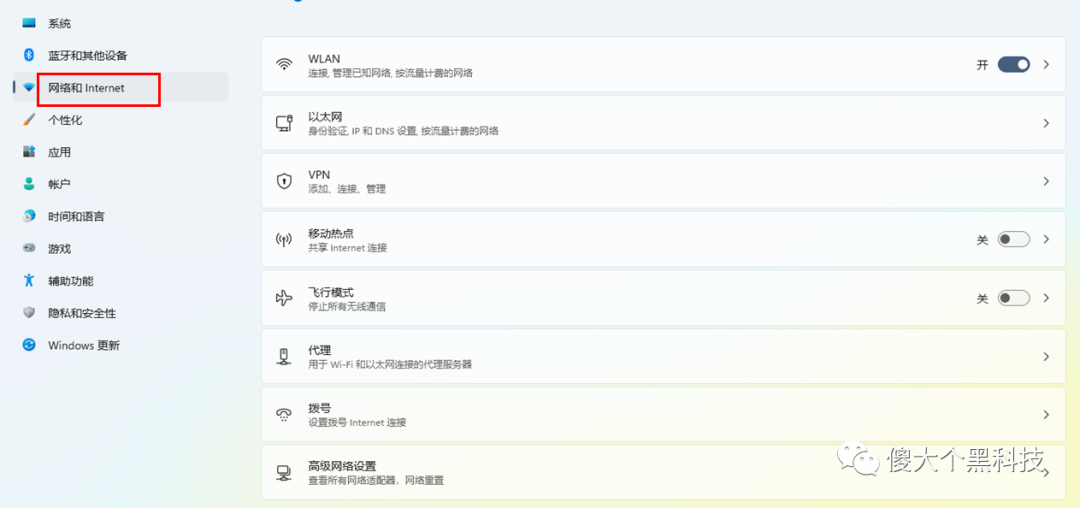Click the network diamond icon in sidebar
This screenshot has height=508, width=1080.
(x=28, y=87)
